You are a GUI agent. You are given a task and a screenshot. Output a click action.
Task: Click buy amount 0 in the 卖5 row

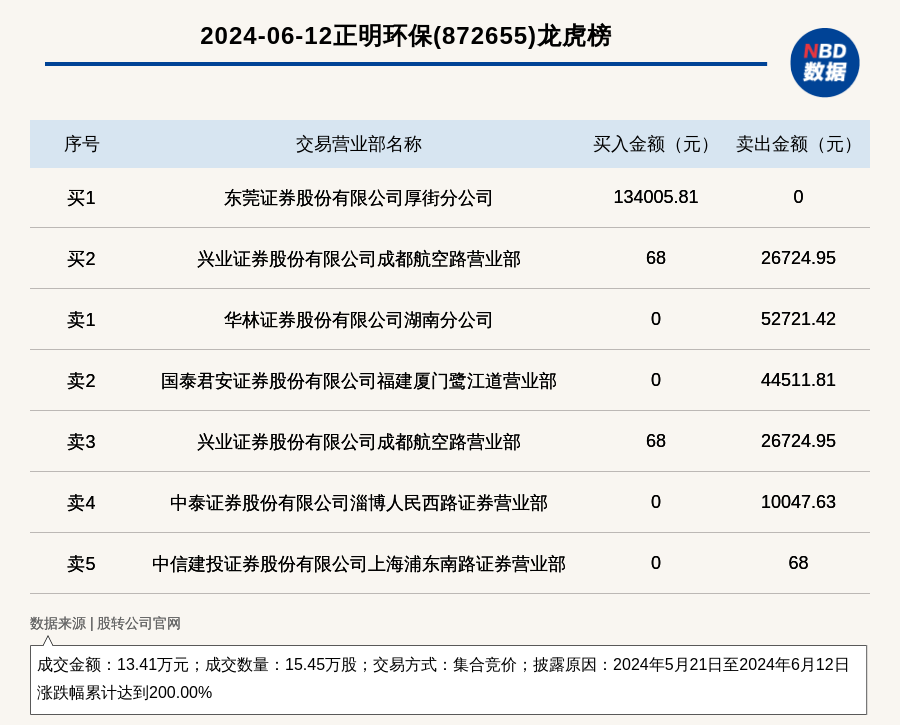[655, 563]
